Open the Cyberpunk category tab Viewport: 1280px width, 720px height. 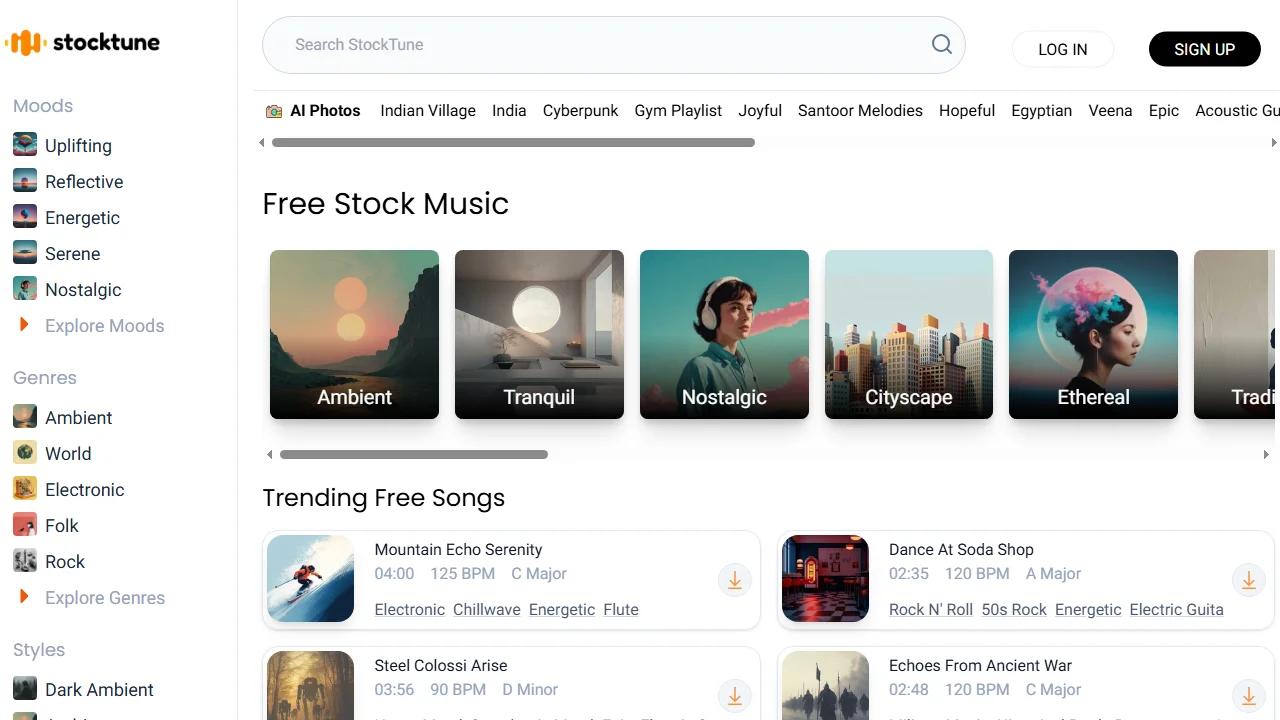tap(580, 110)
